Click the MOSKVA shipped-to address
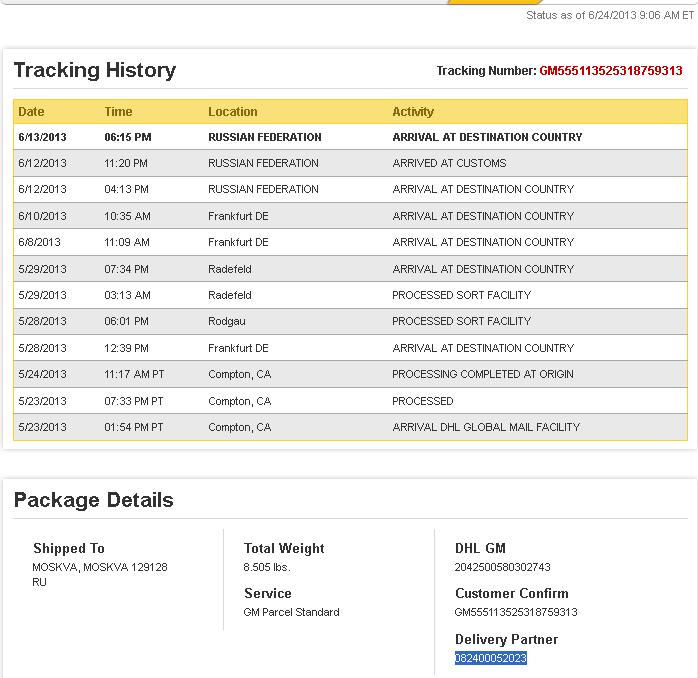The image size is (698, 678). tap(100, 567)
